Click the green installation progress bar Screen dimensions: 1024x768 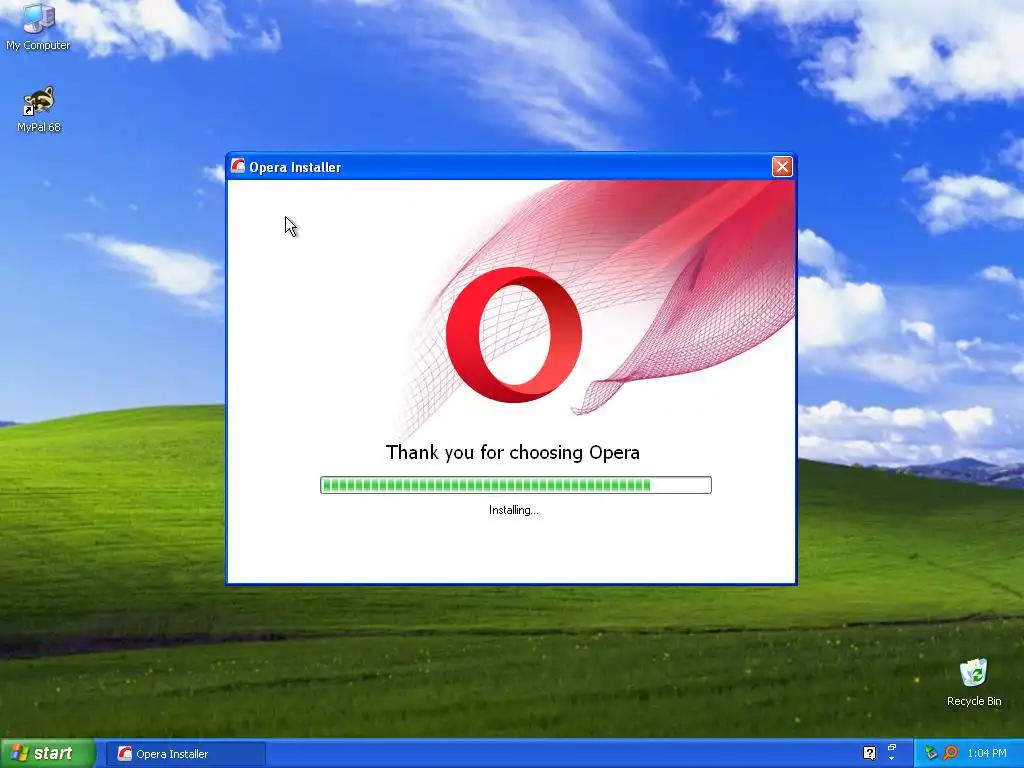(515, 485)
